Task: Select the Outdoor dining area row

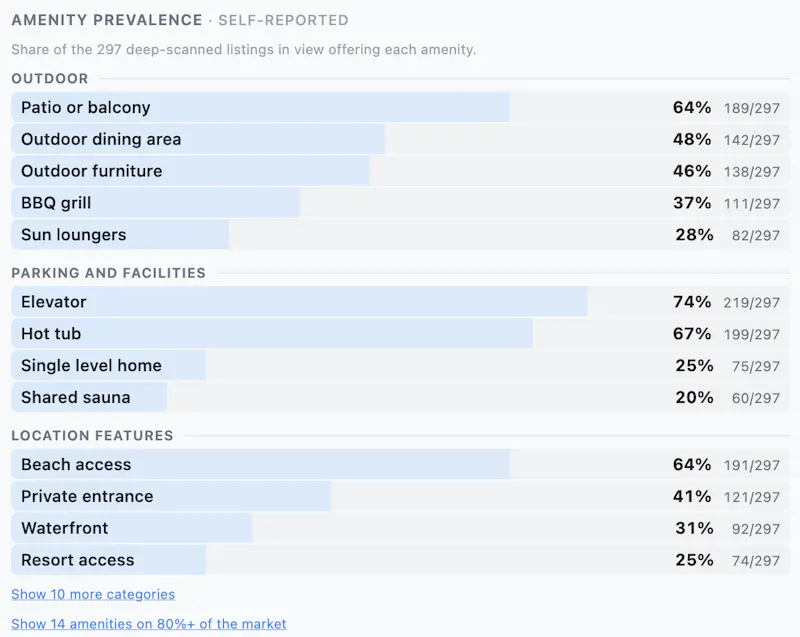Action: click(401, 139)
